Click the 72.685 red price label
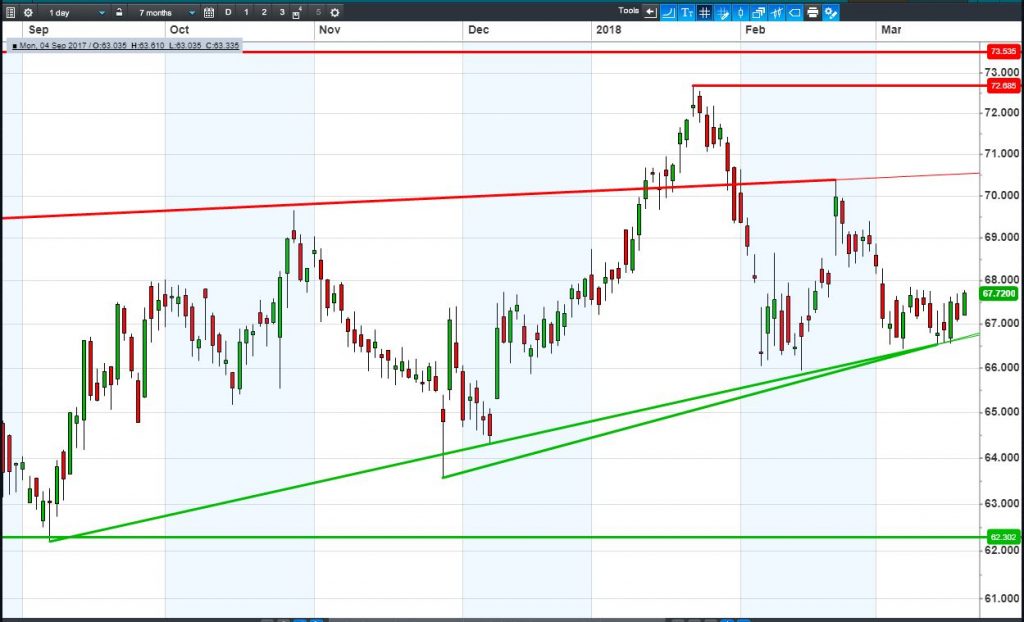The height and width of the screenshot is (622, 1024). point(1003,86)
